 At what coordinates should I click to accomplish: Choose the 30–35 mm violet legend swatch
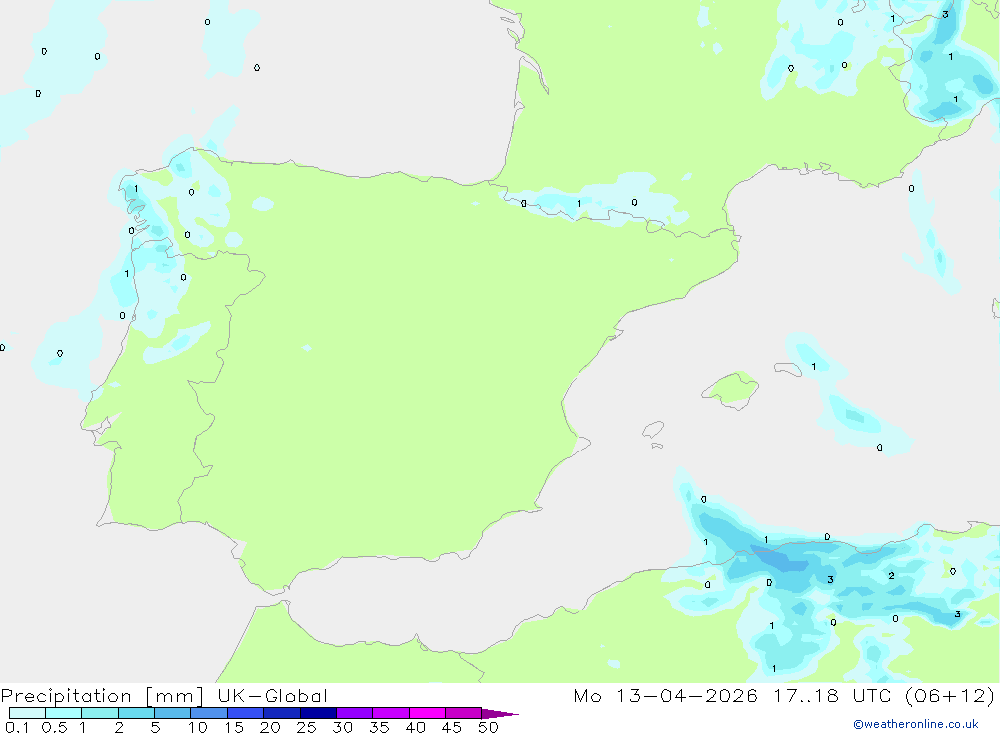pos(354,713)
